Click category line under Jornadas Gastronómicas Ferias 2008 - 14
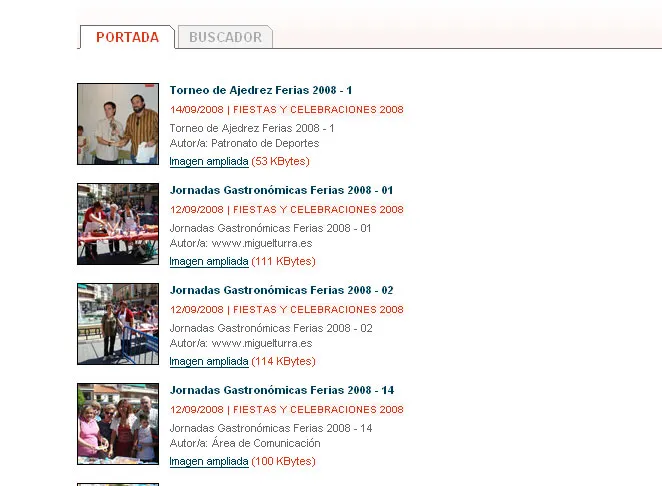Viewport: 662px width, 486px height. [287, 410]
